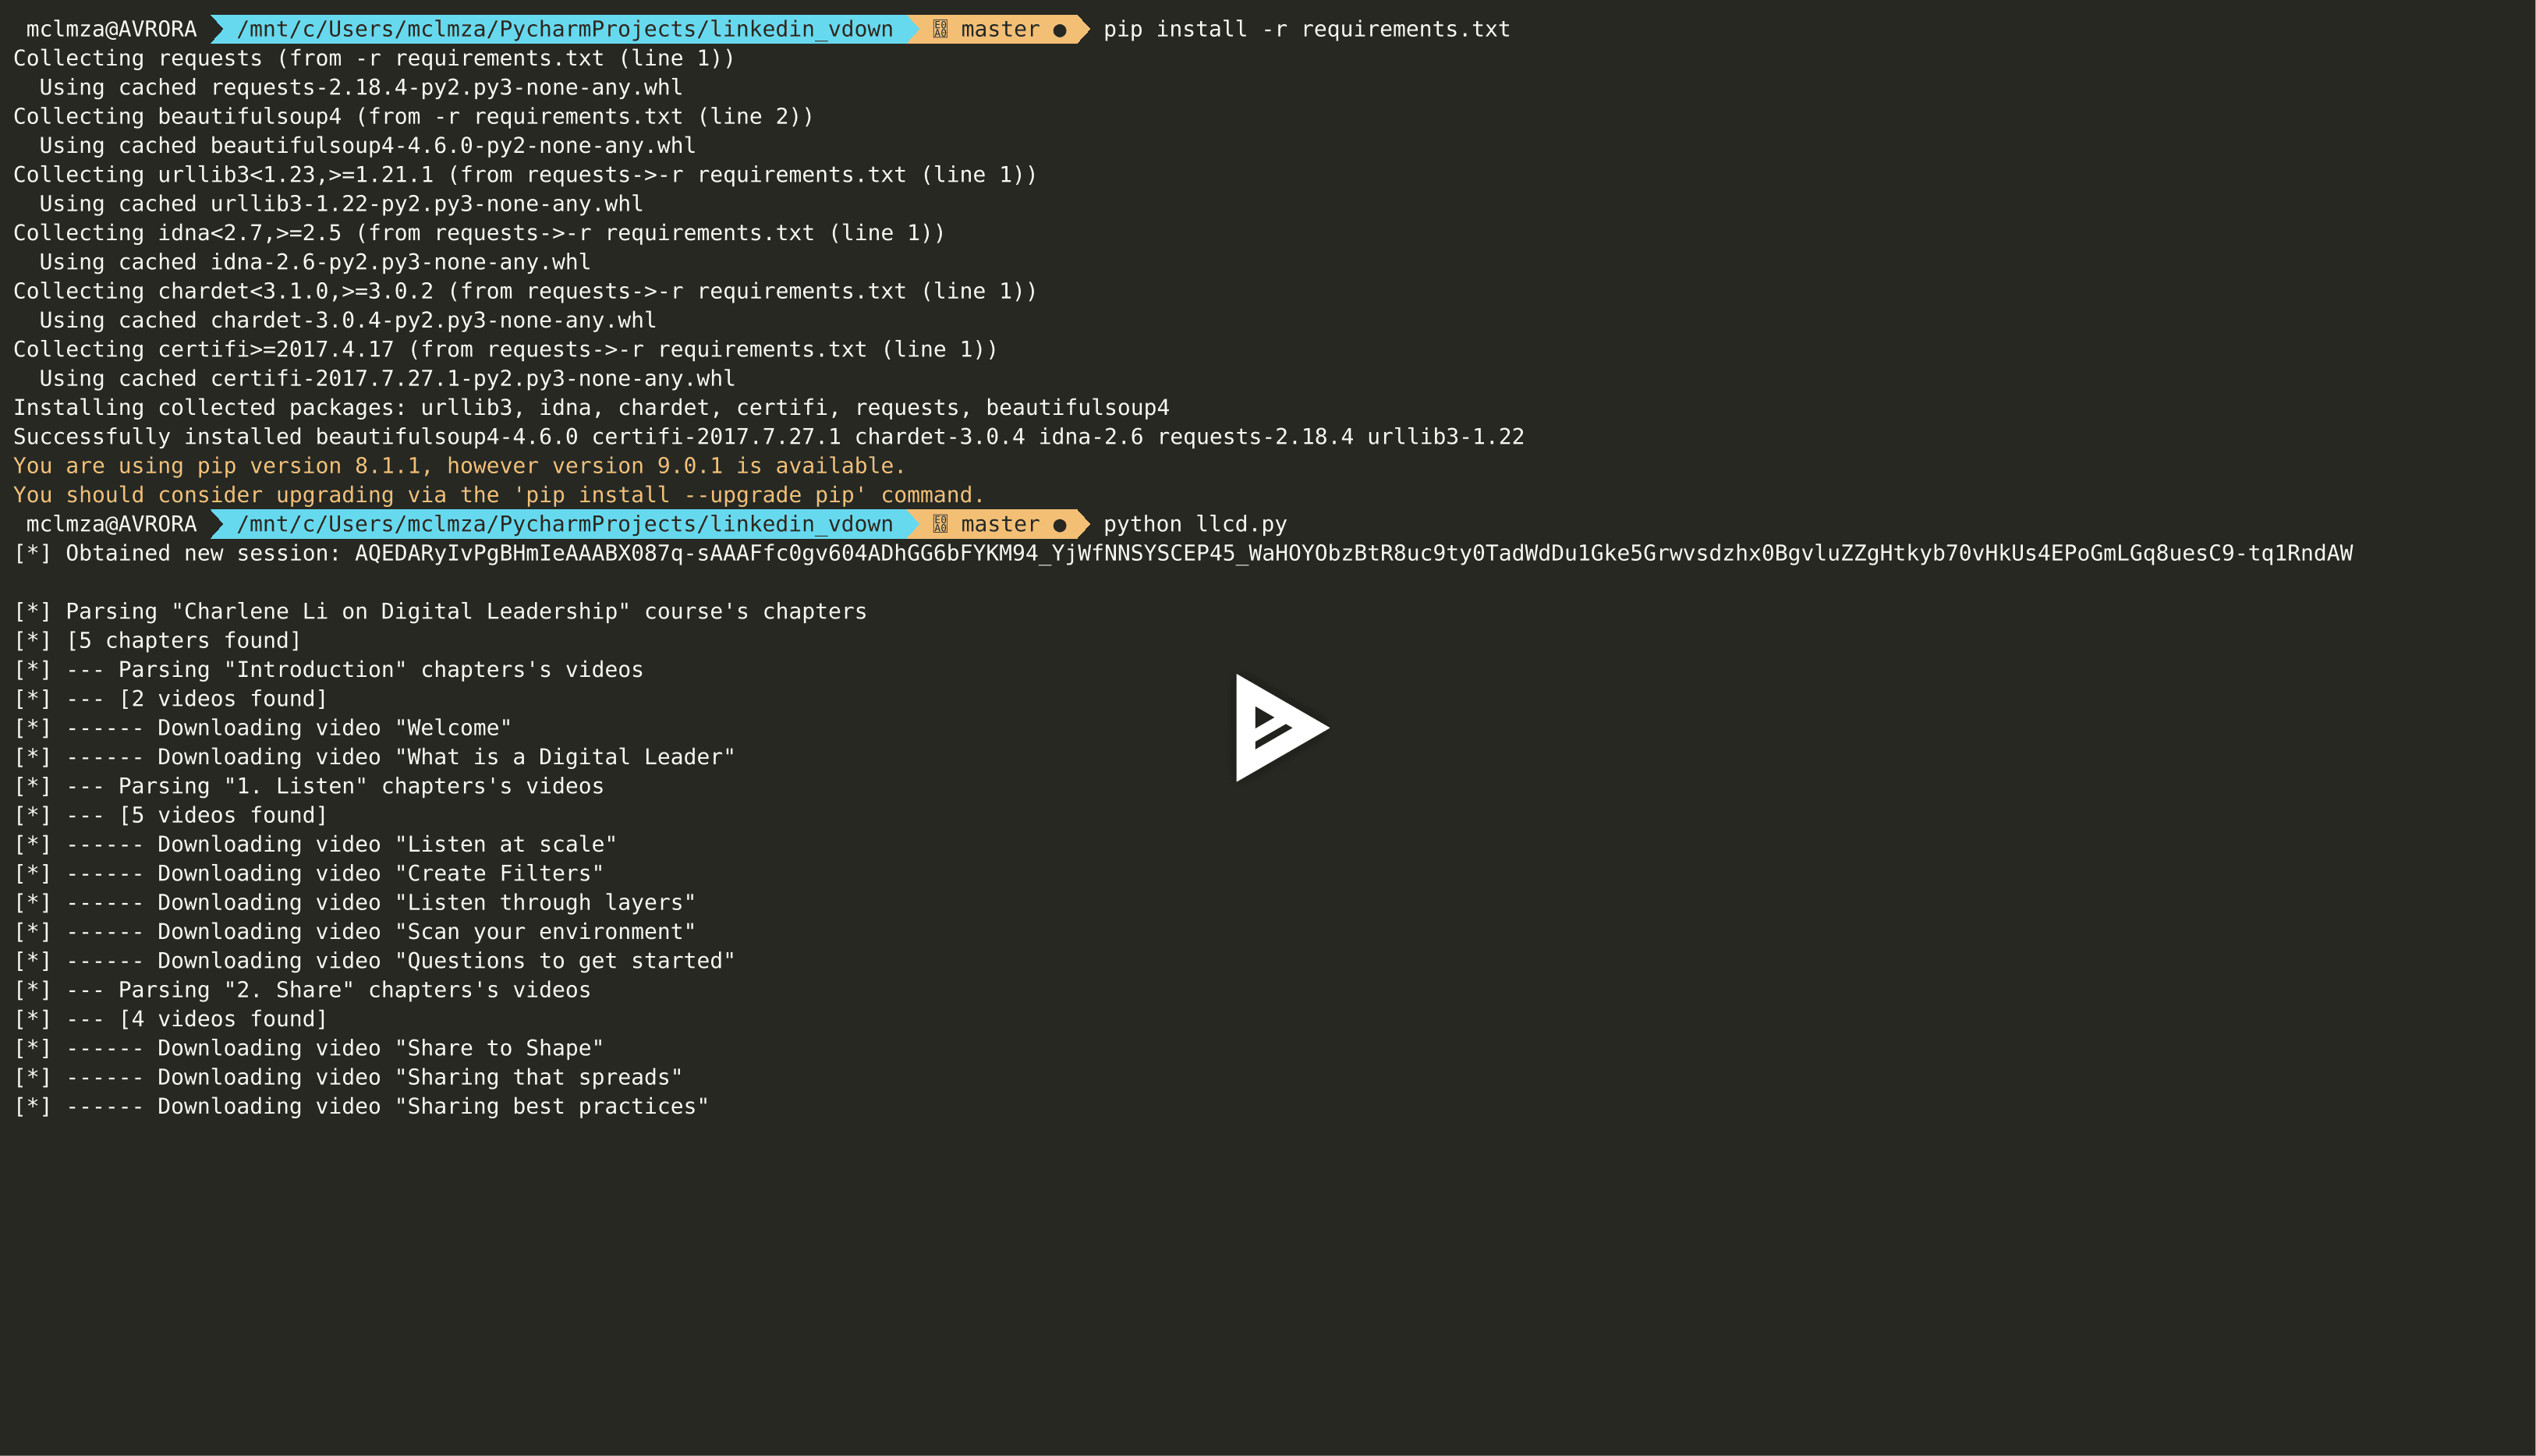The image size is (2536, 1456).
Task: Click the Parsing "1. Listen" chapters line
Action: (308, 786)
